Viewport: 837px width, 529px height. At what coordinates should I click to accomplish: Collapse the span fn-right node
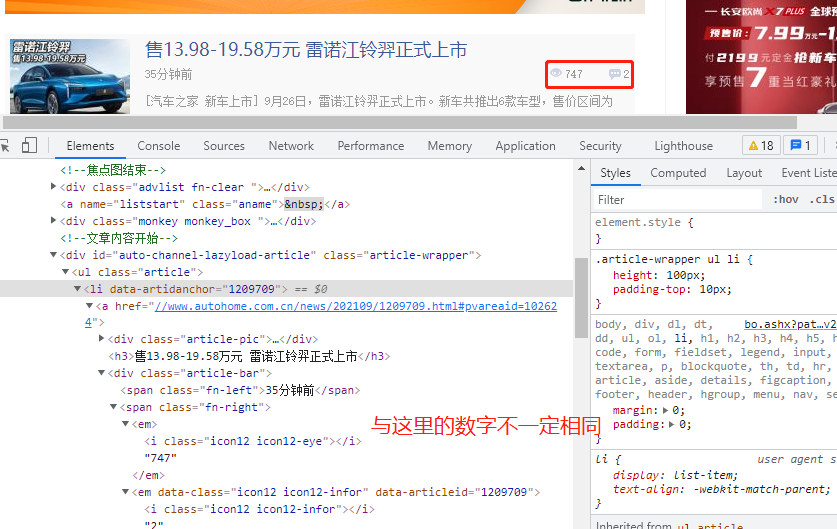[x=113, y=407]
